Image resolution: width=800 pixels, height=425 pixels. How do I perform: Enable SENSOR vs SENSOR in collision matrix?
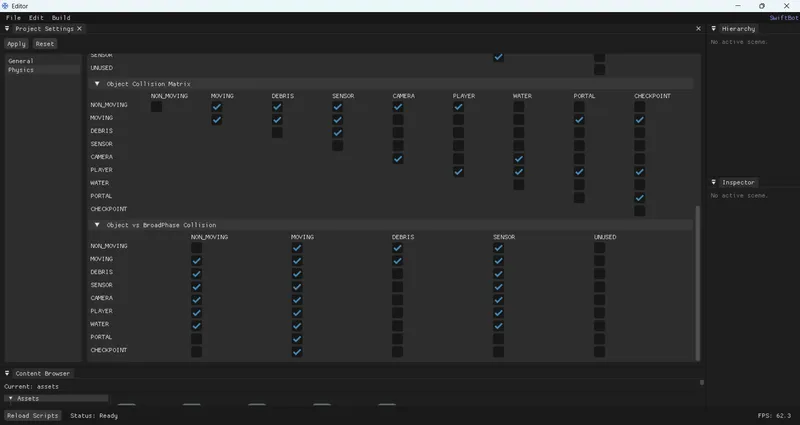pos(338,146)
